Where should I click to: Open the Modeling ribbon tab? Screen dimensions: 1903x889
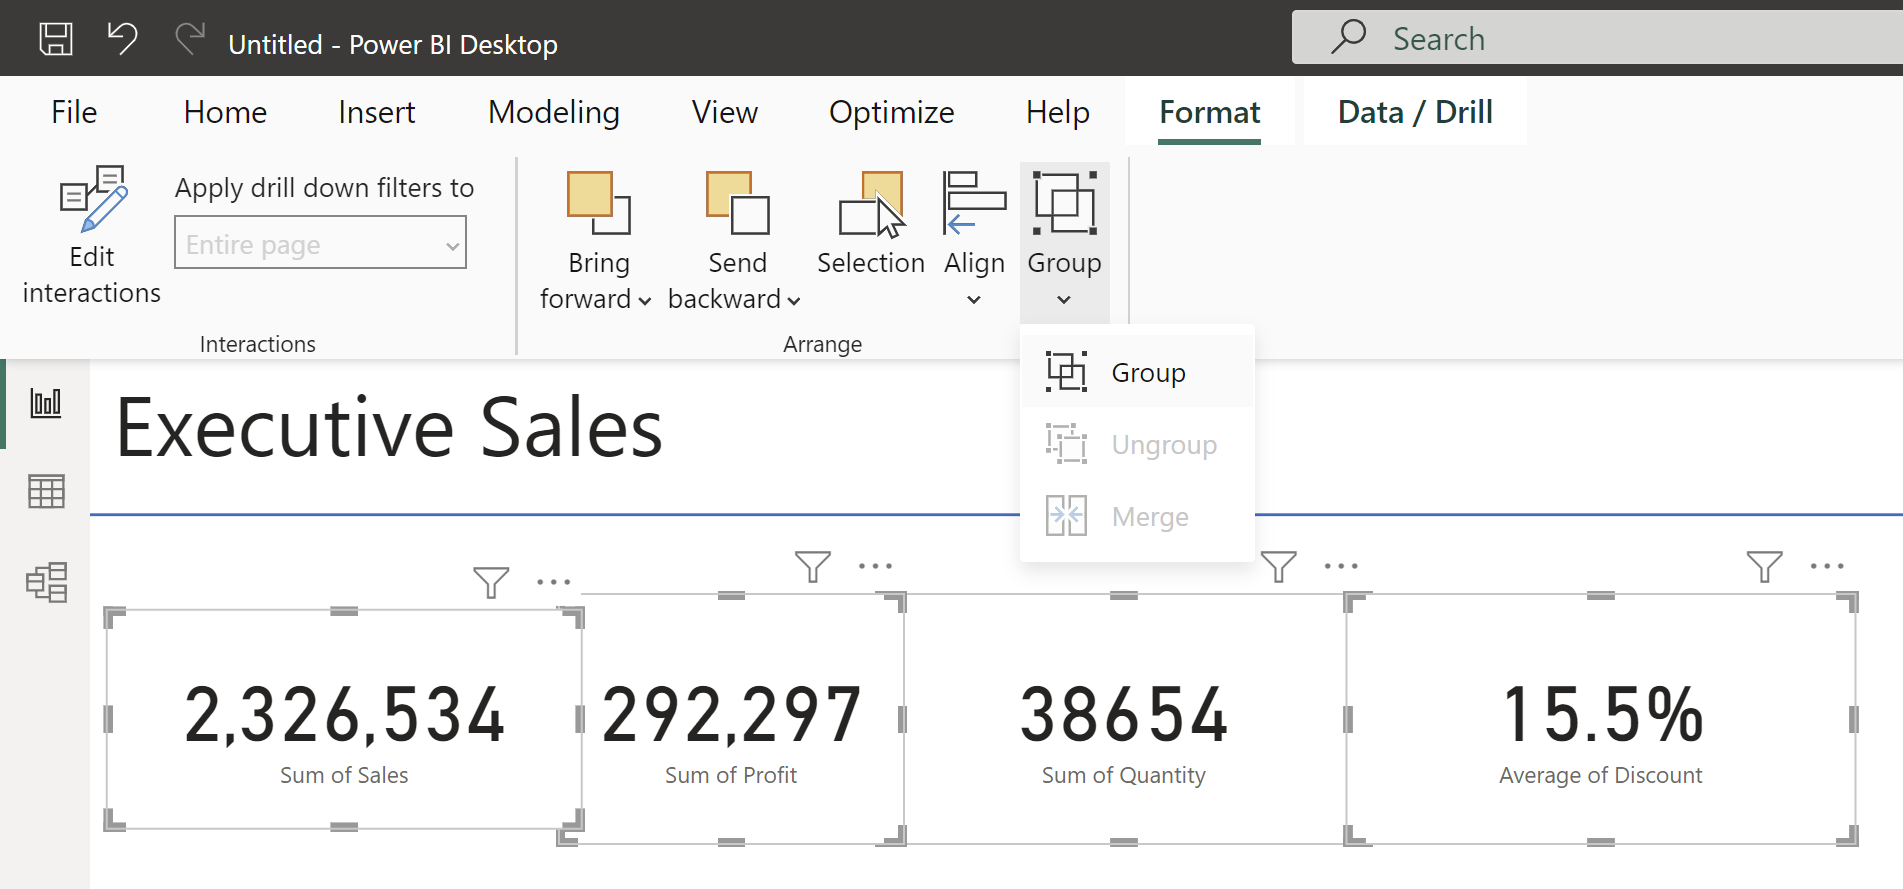coord(553,112)
